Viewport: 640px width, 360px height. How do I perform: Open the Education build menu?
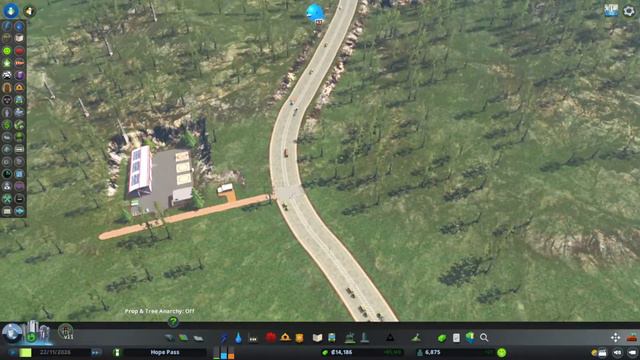[317, 338]
